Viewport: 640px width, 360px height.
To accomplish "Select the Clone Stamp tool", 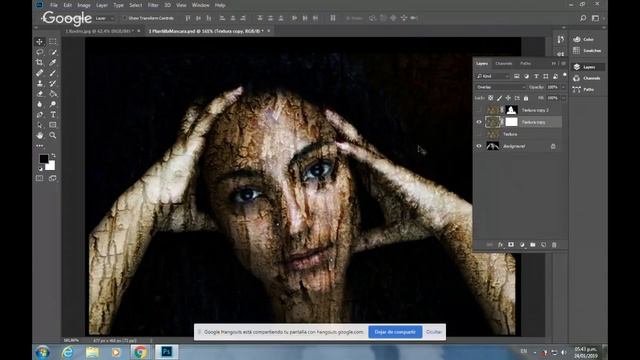I will tap(40, 83).
